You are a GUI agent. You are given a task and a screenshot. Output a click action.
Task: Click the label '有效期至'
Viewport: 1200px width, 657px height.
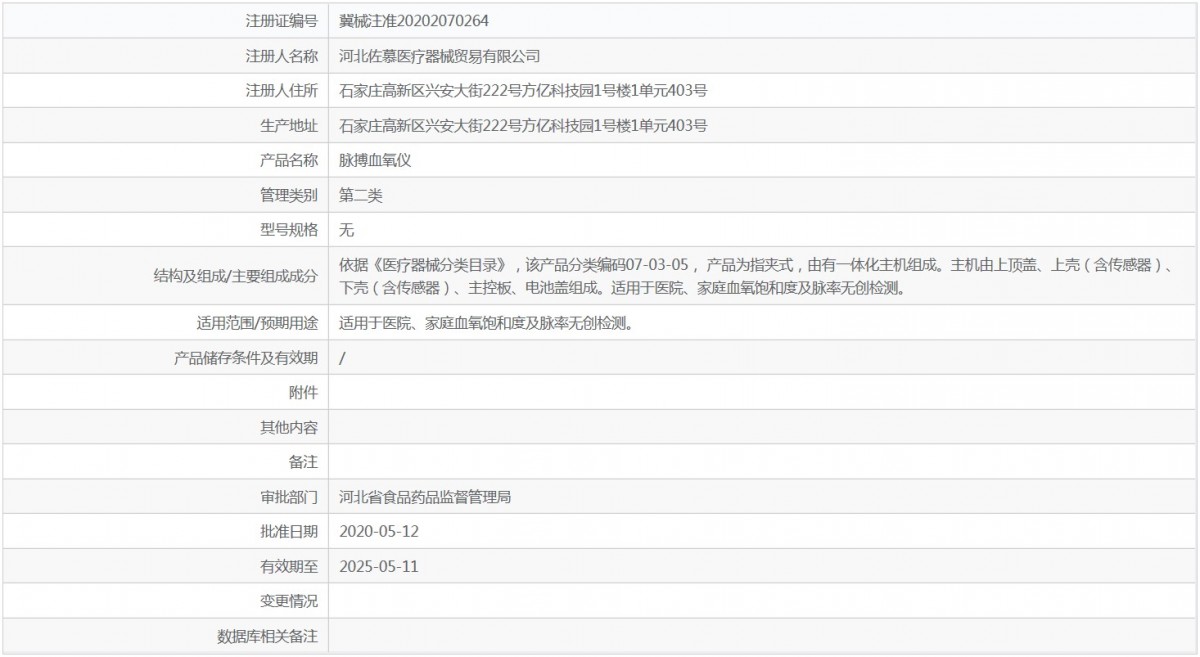289,566
